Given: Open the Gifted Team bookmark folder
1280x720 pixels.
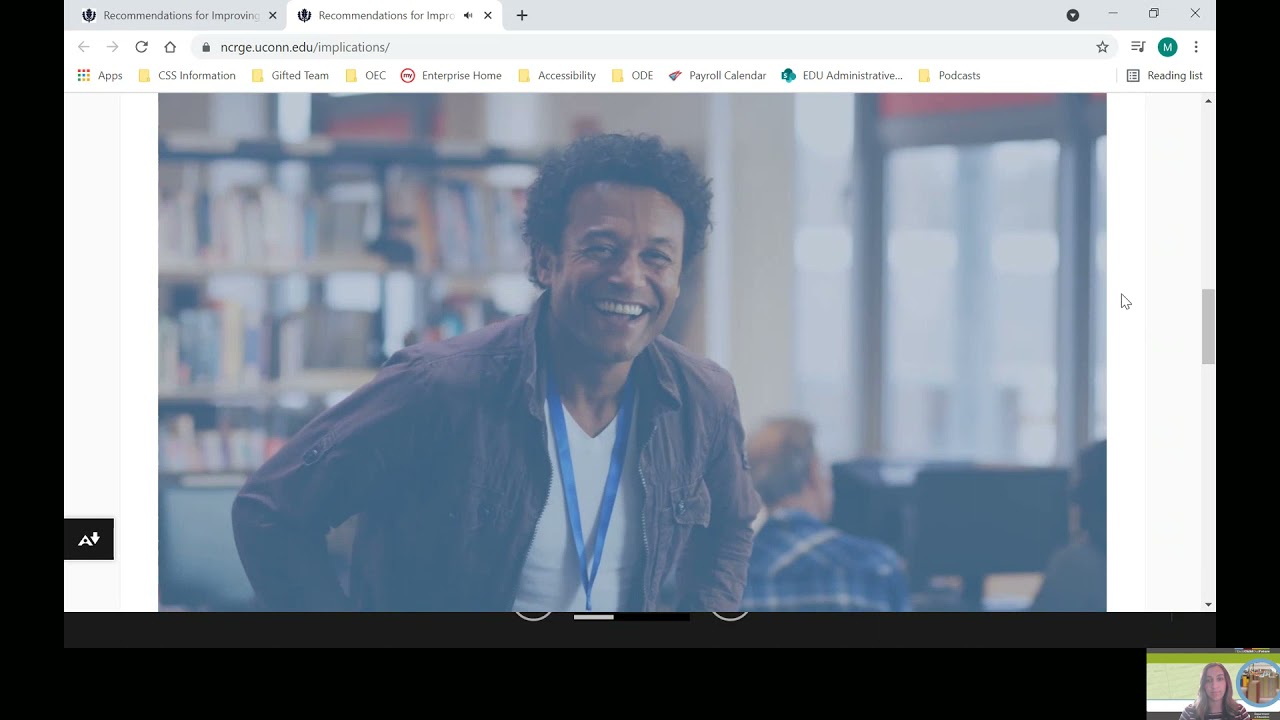Looking at the screenshot, I should tap(290, 75).
